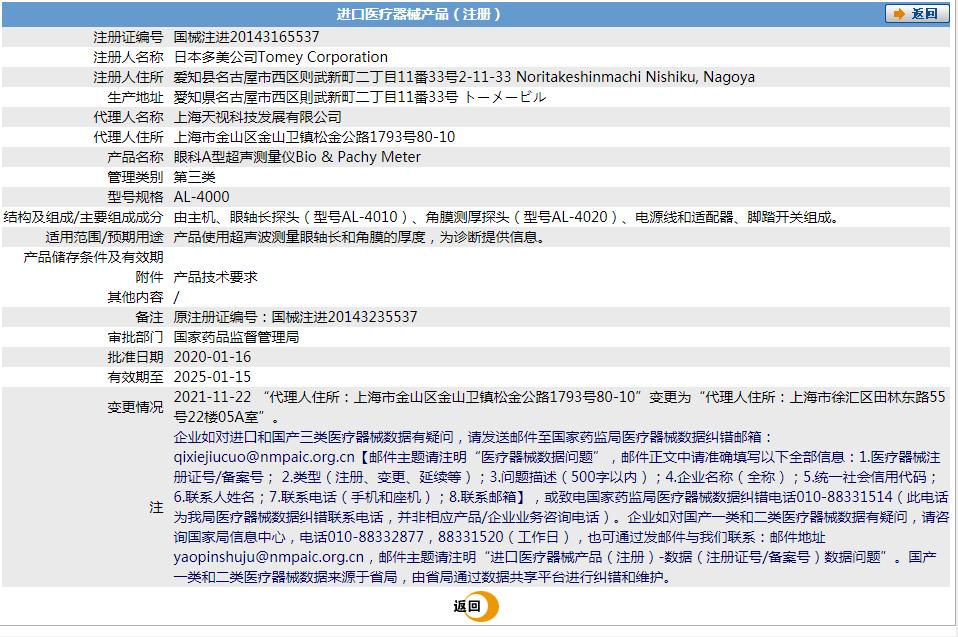Click the structure composition text starting 由主机
This screenshot has width=958, height=637.
507,217
